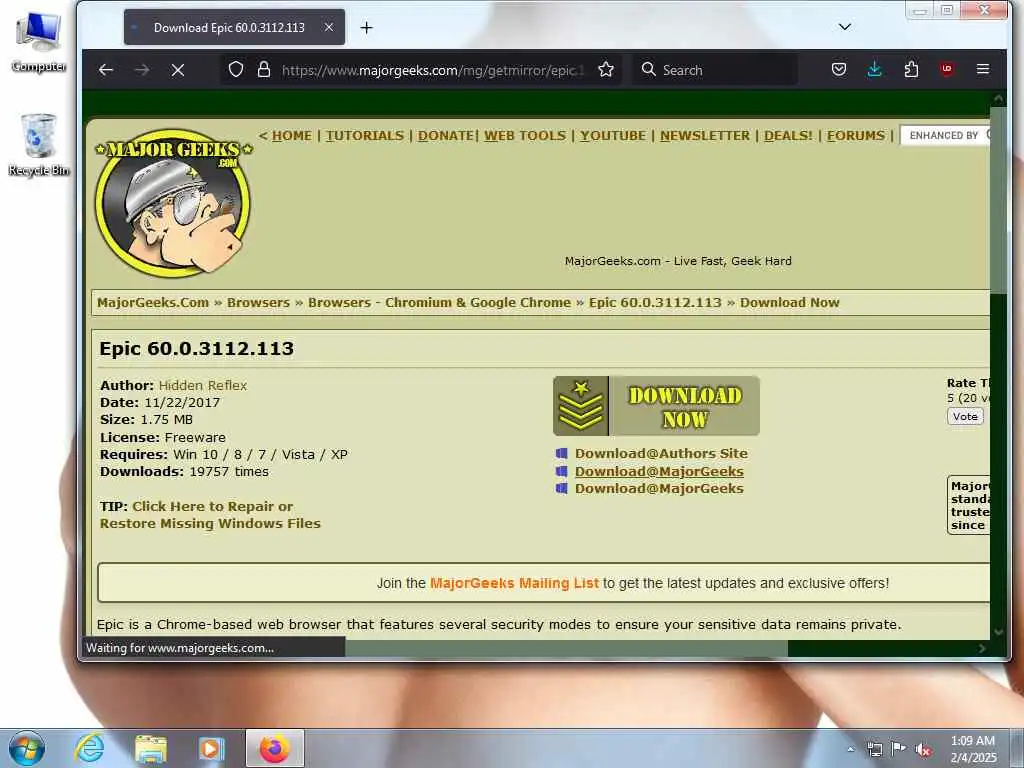This screenshot has height=768, width=1024.
Task: Click the horizontal page scrollbar
Action: pos(566,648)
